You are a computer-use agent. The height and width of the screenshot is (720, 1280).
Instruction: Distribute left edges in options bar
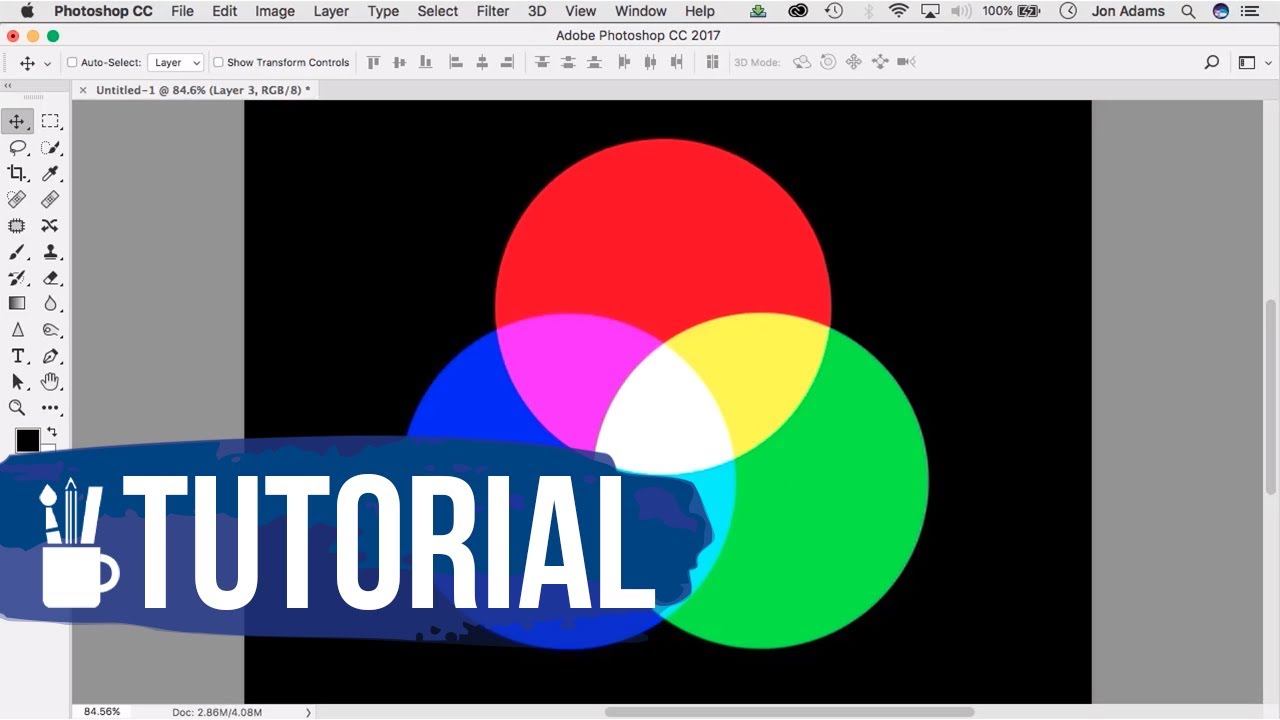(x=624, y=62)
